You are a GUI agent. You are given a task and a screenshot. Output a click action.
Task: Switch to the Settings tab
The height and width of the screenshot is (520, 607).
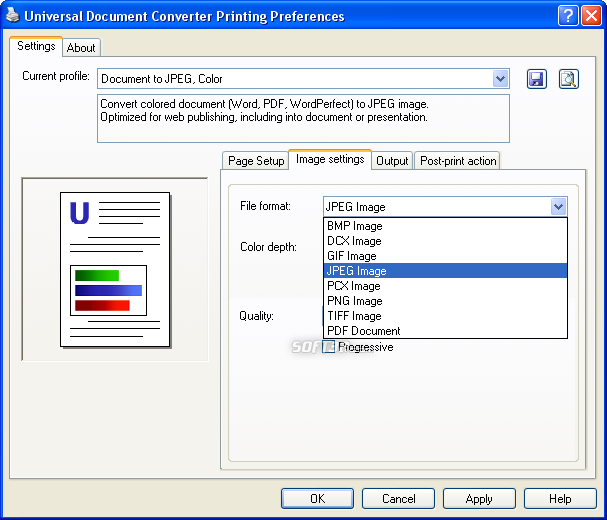(36, 46)
